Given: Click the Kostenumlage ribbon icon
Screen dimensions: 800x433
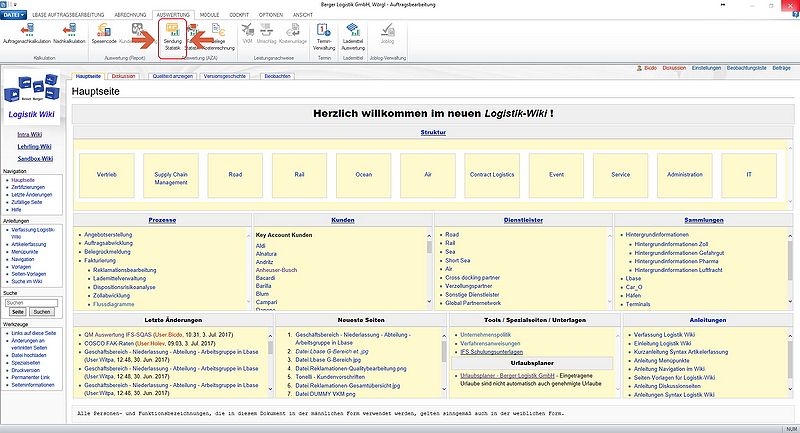Looking at the screenshot, I should click(293, 34).
